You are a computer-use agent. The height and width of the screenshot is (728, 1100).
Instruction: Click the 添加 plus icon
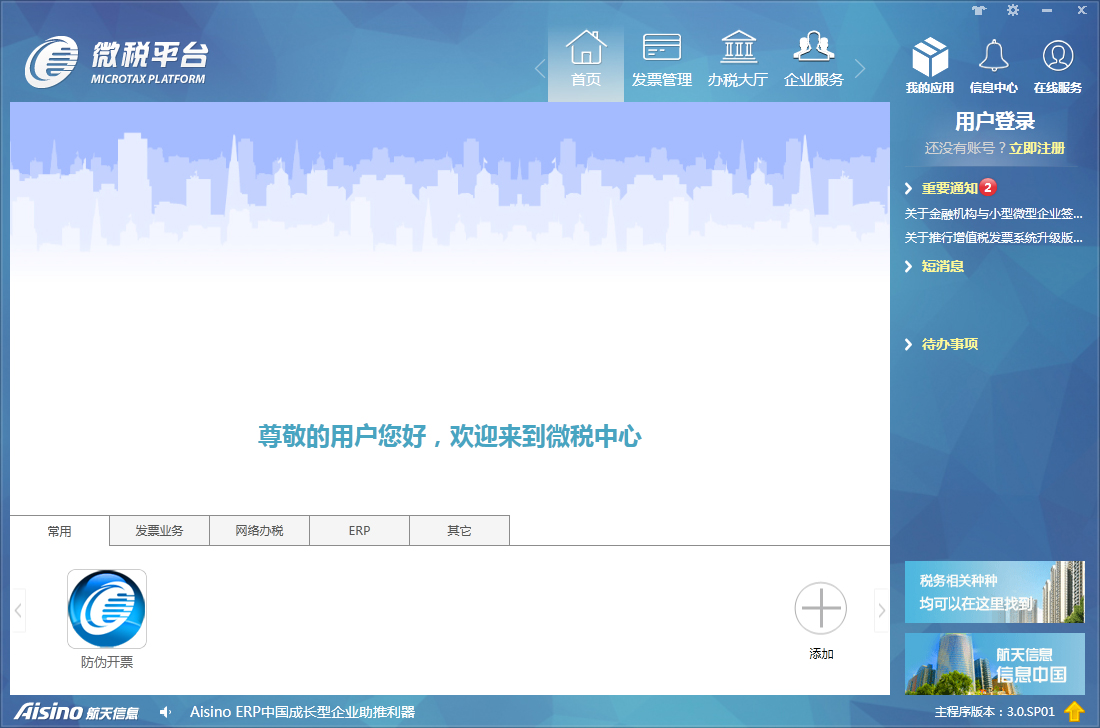(821, 609)
